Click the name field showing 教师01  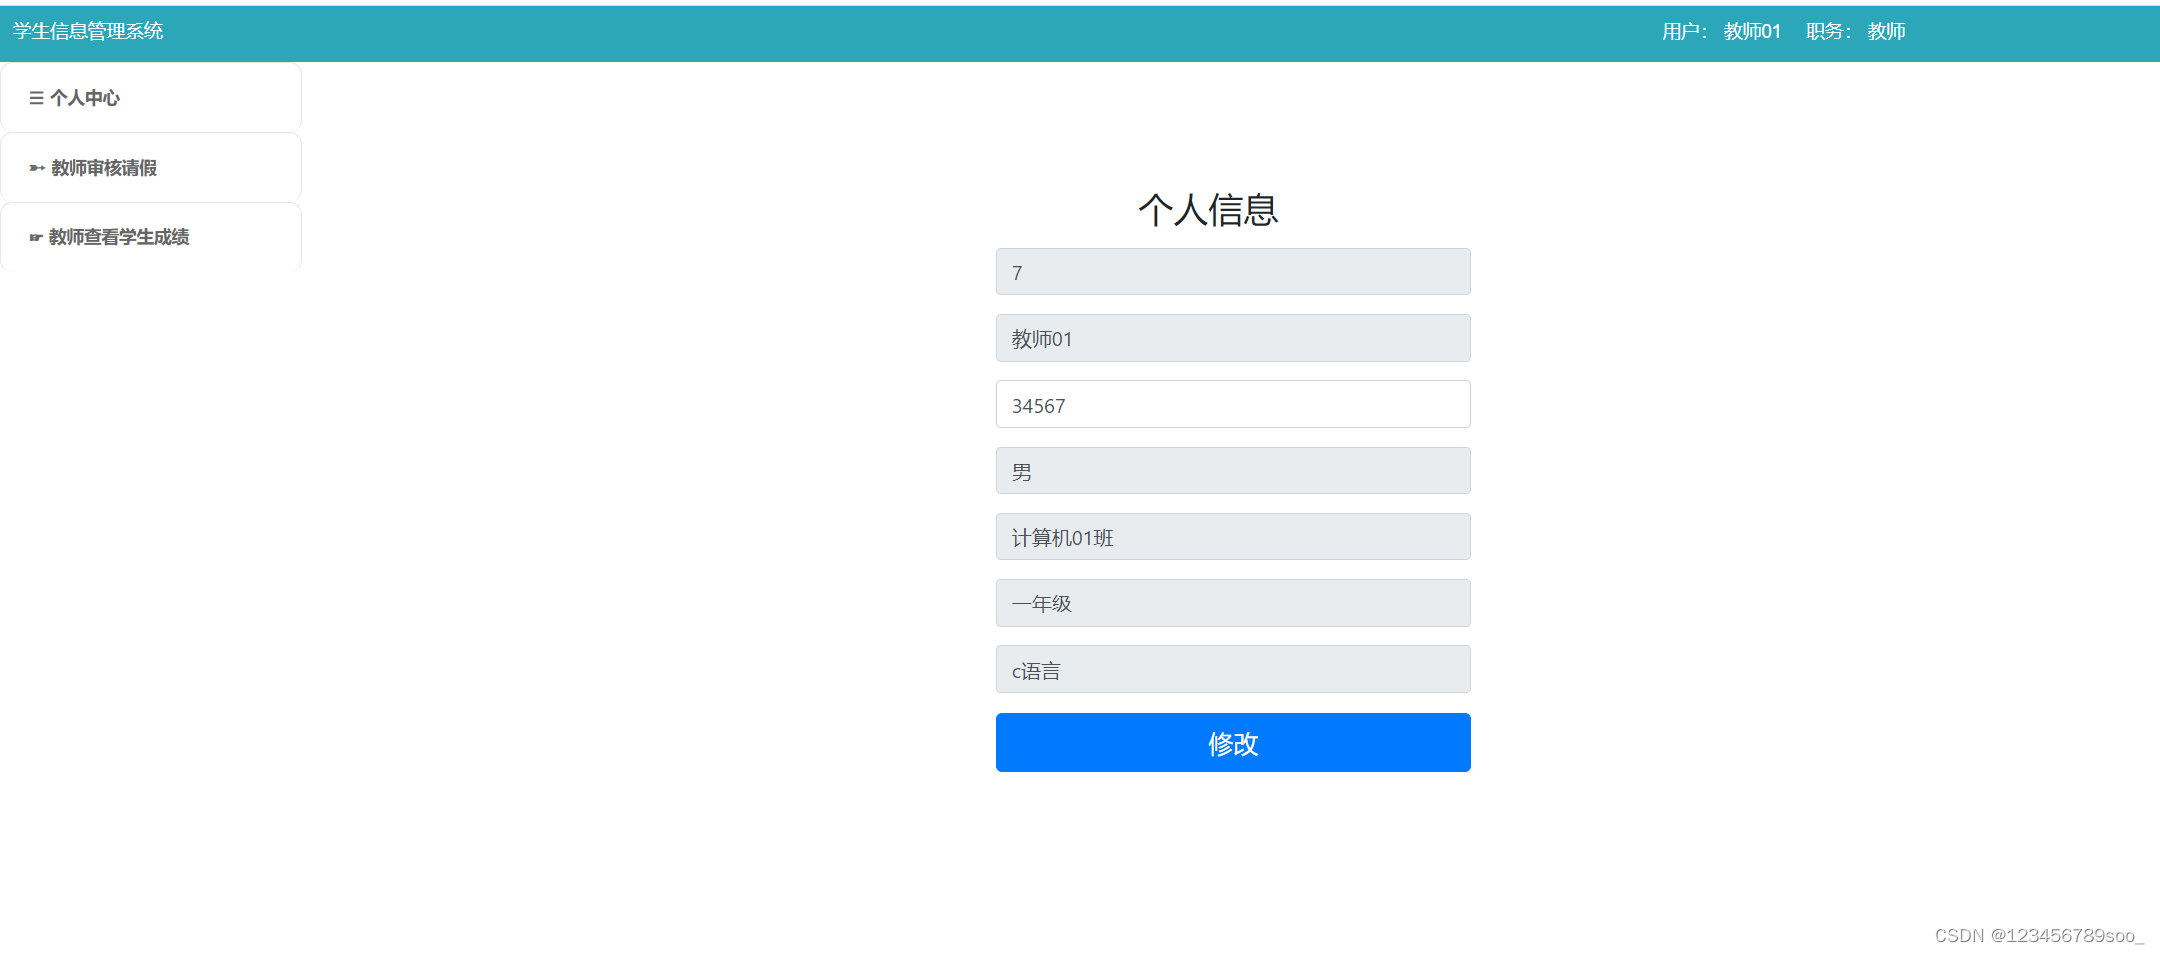pos(1233,338)
